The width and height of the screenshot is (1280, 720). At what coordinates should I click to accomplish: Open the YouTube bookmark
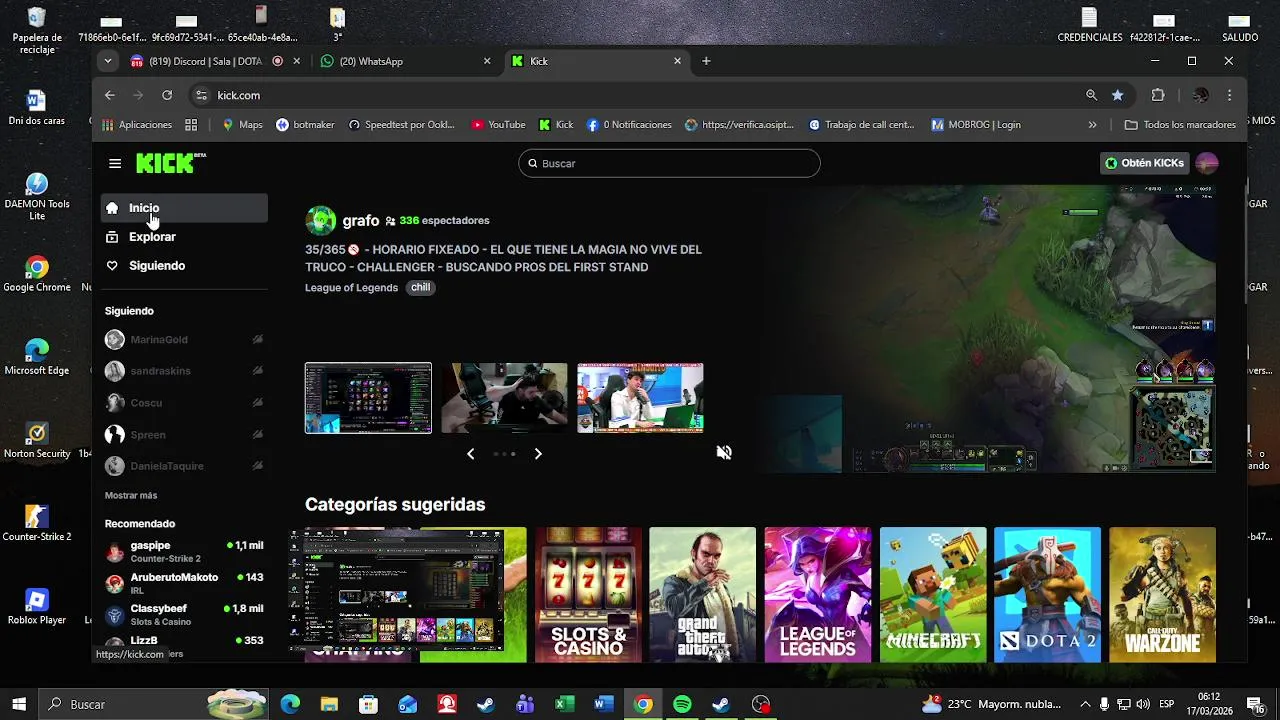(498, 125)
